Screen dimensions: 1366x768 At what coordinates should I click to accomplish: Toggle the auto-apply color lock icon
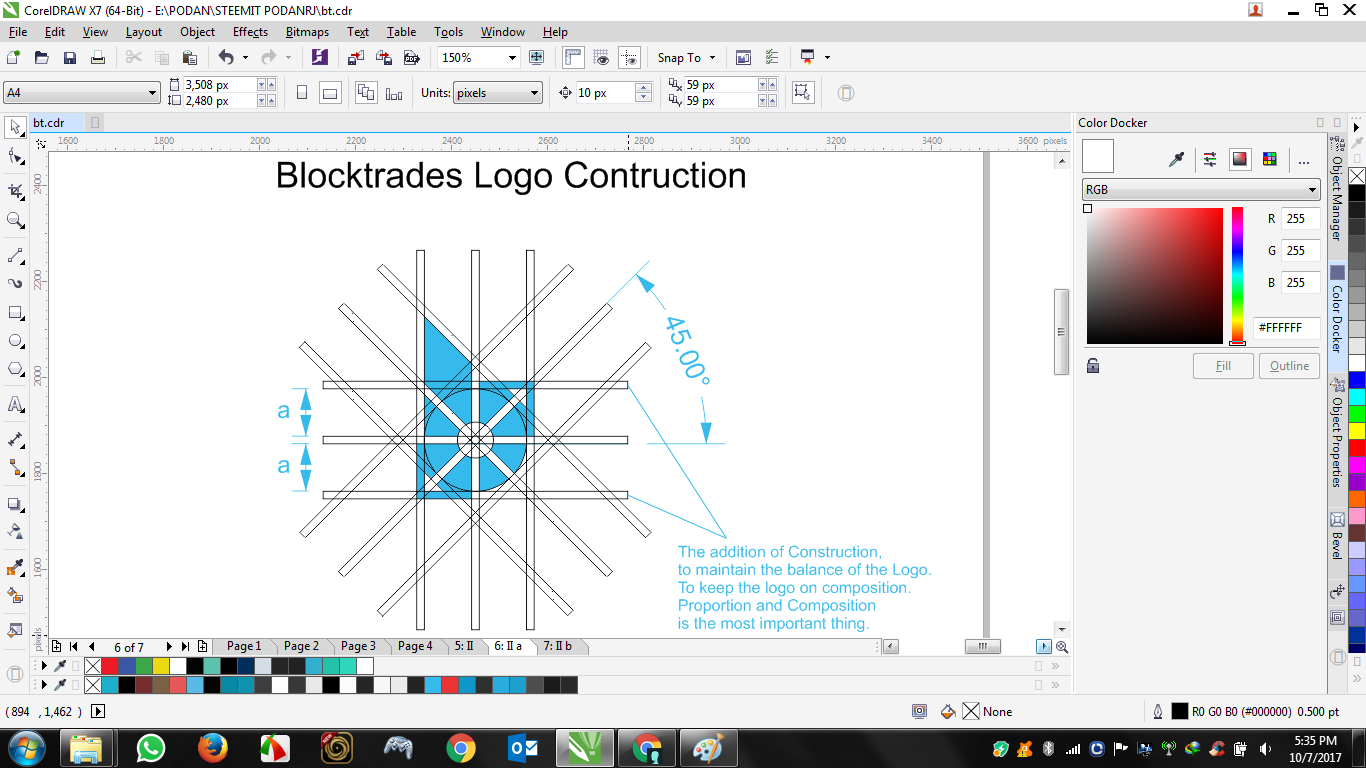click(x=1093, y=366)
